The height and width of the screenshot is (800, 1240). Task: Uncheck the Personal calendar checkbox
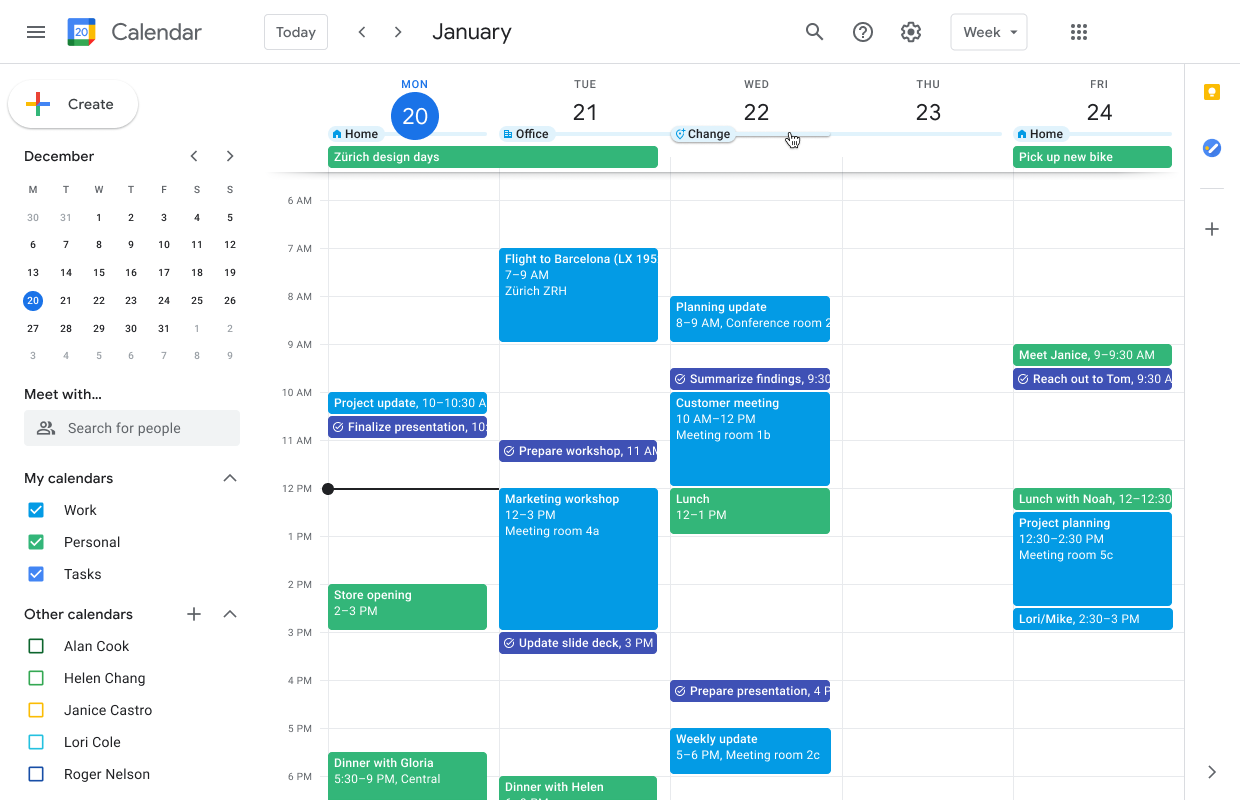[x=36, y=542]
